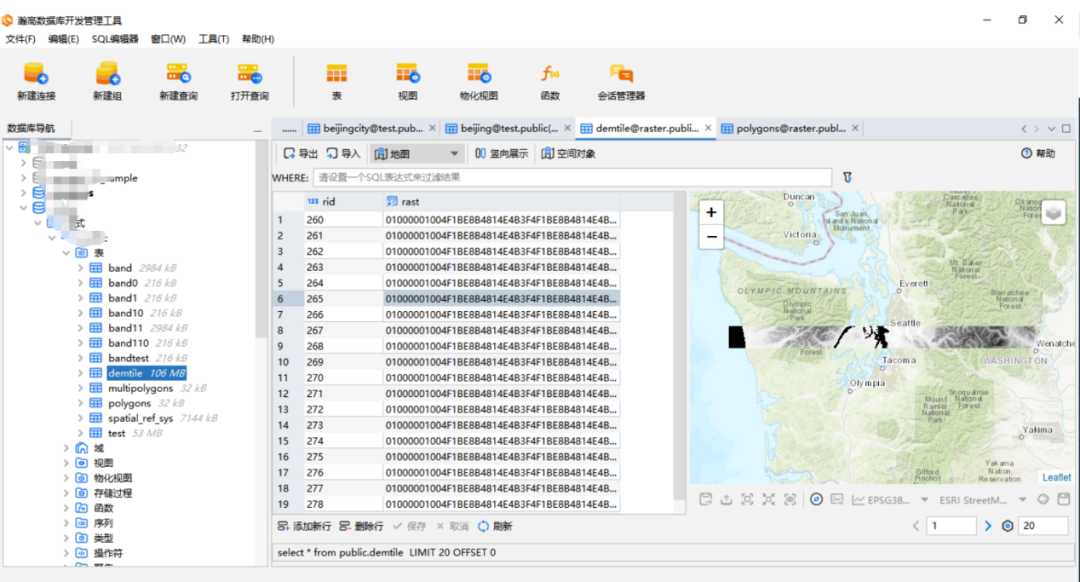Screen dimensions: 1080x582
Task: Click the page size hexagon icon
Action: coord(1008,526)
